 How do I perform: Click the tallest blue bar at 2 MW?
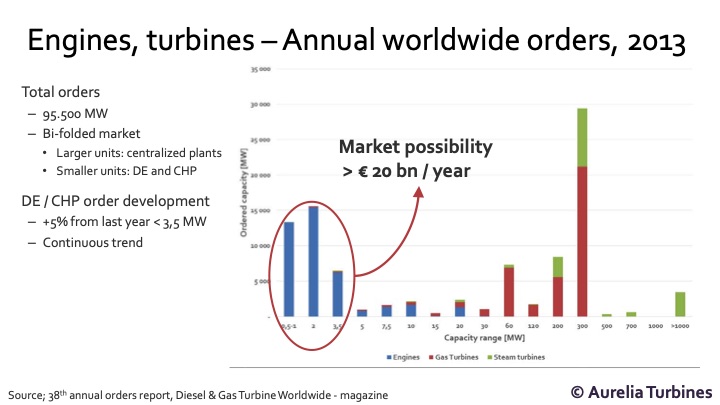point(313,262)
